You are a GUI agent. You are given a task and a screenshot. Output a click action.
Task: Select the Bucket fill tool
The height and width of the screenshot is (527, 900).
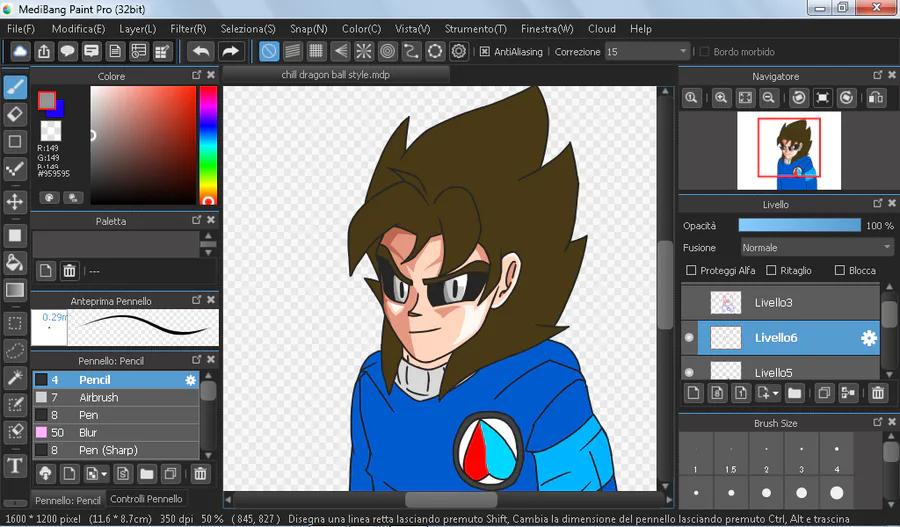15,263
